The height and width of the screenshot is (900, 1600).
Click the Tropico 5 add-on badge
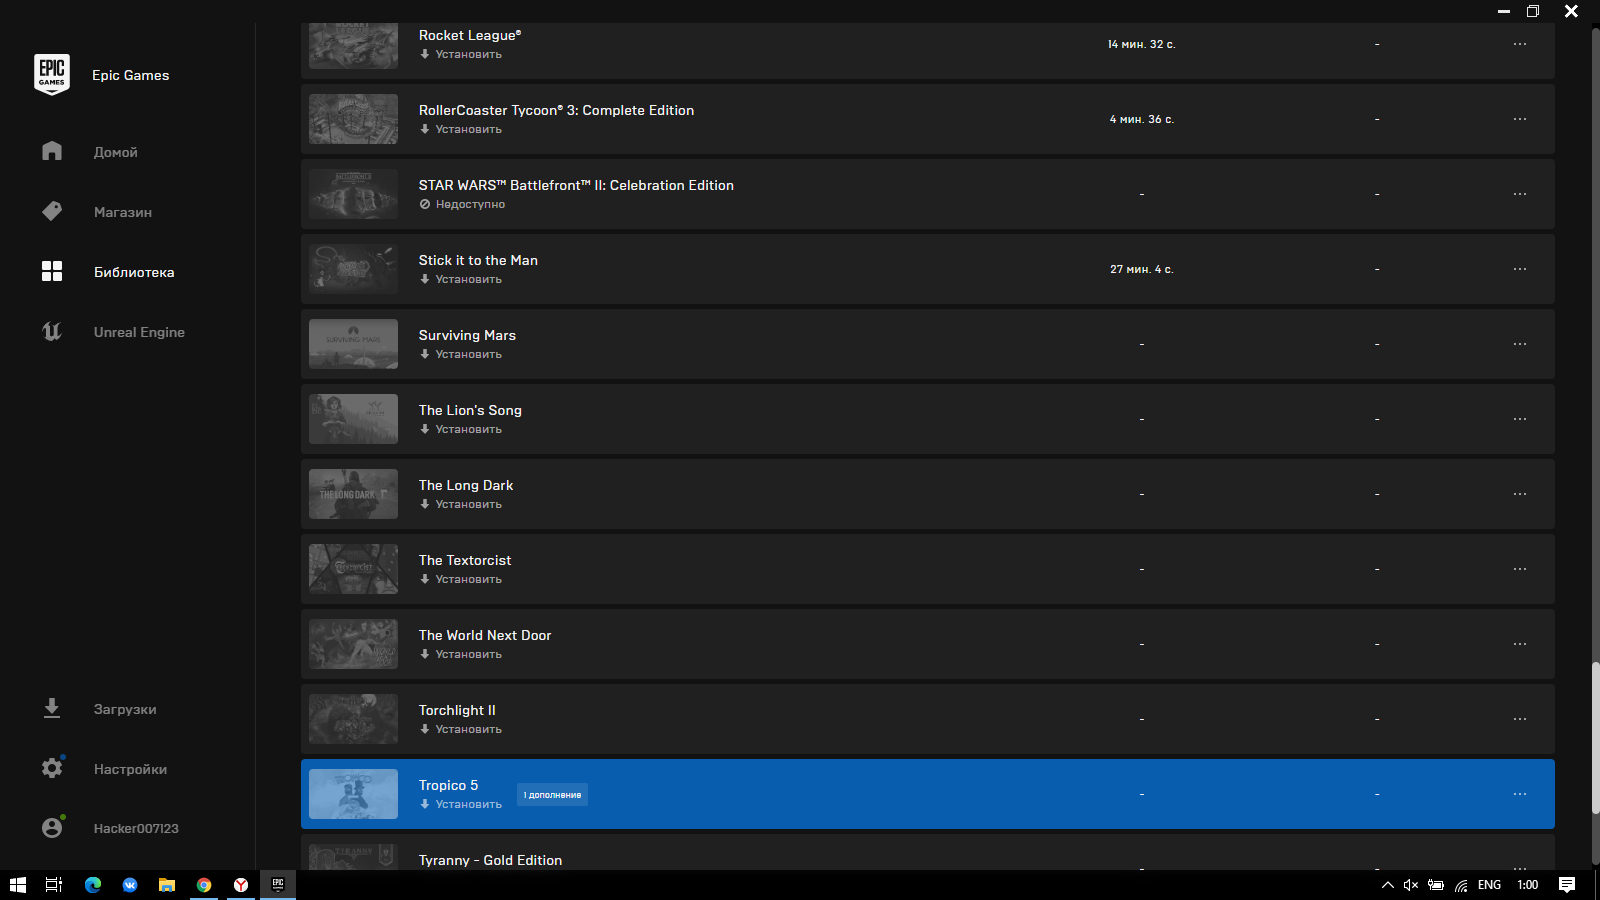point(552,795)
